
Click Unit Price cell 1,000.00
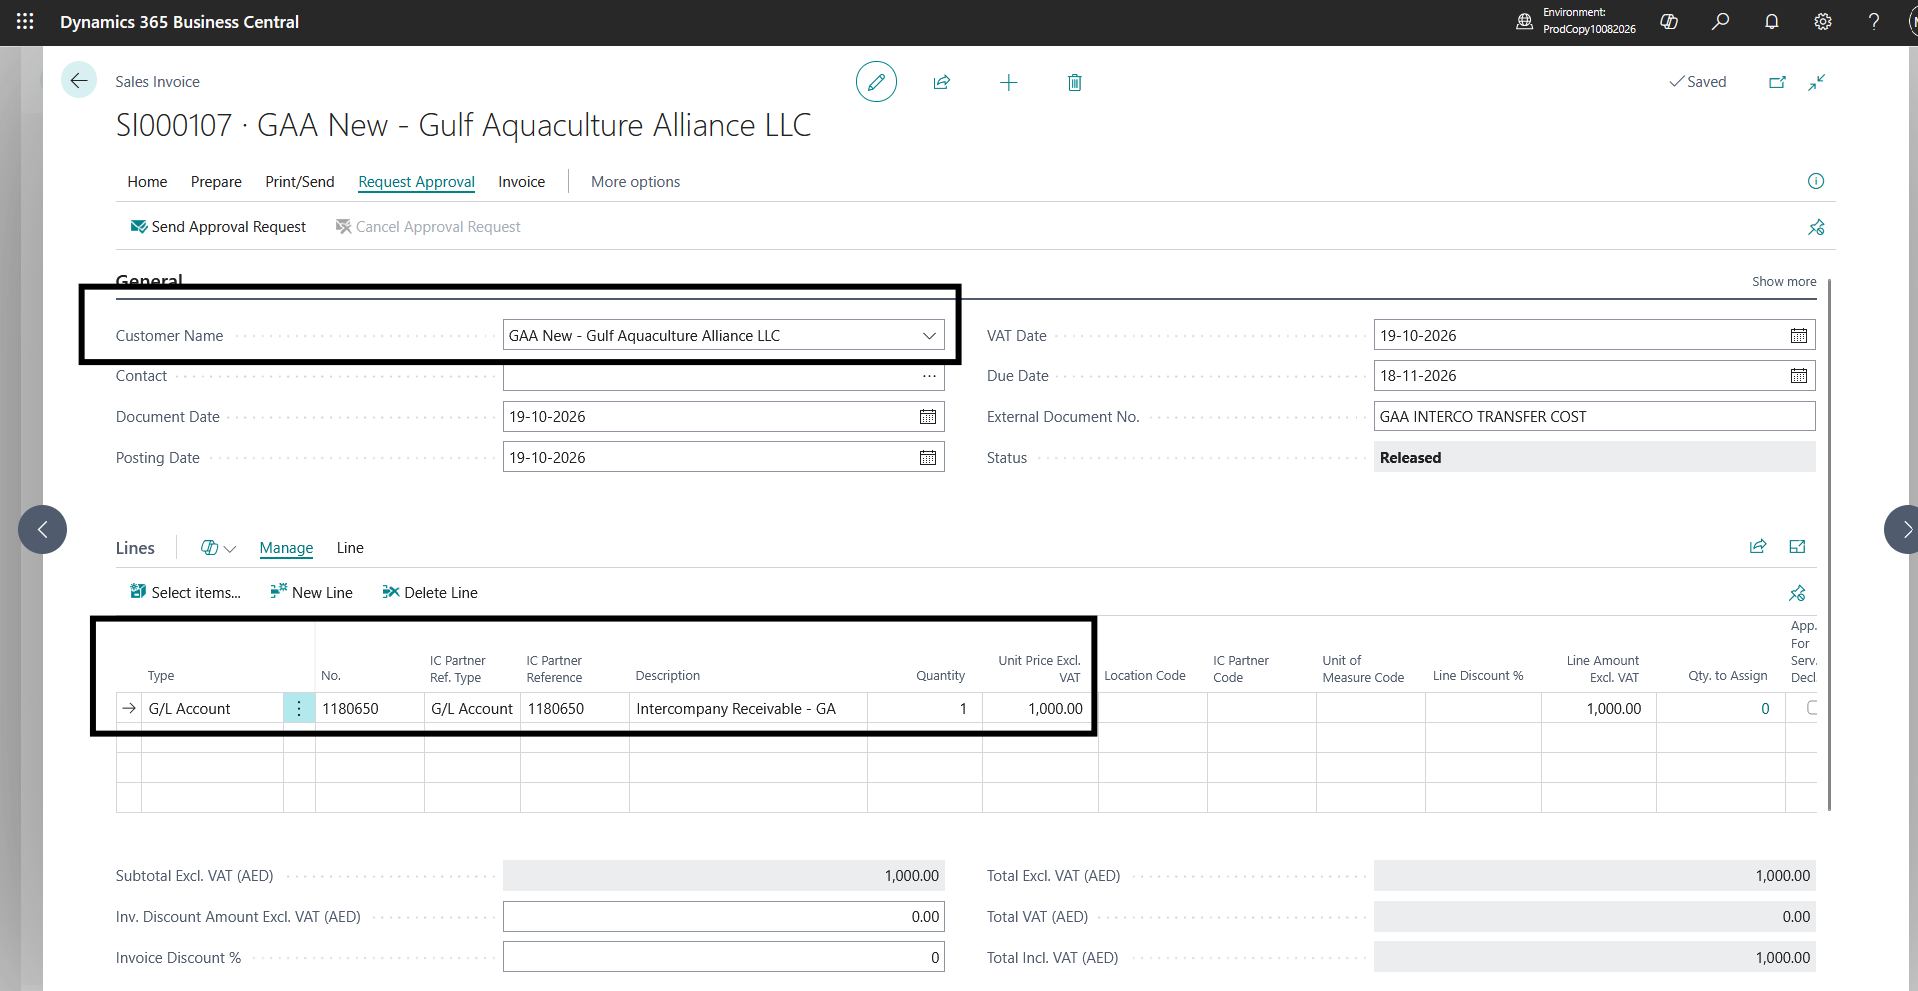1040,708
